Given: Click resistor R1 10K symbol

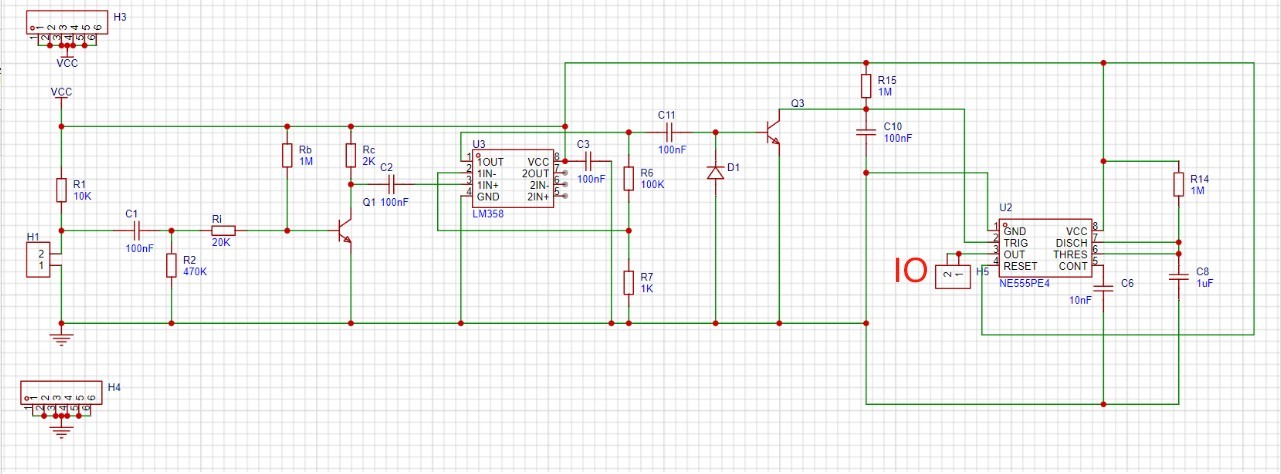Looking at the screenshot, I should pos(62,188).
